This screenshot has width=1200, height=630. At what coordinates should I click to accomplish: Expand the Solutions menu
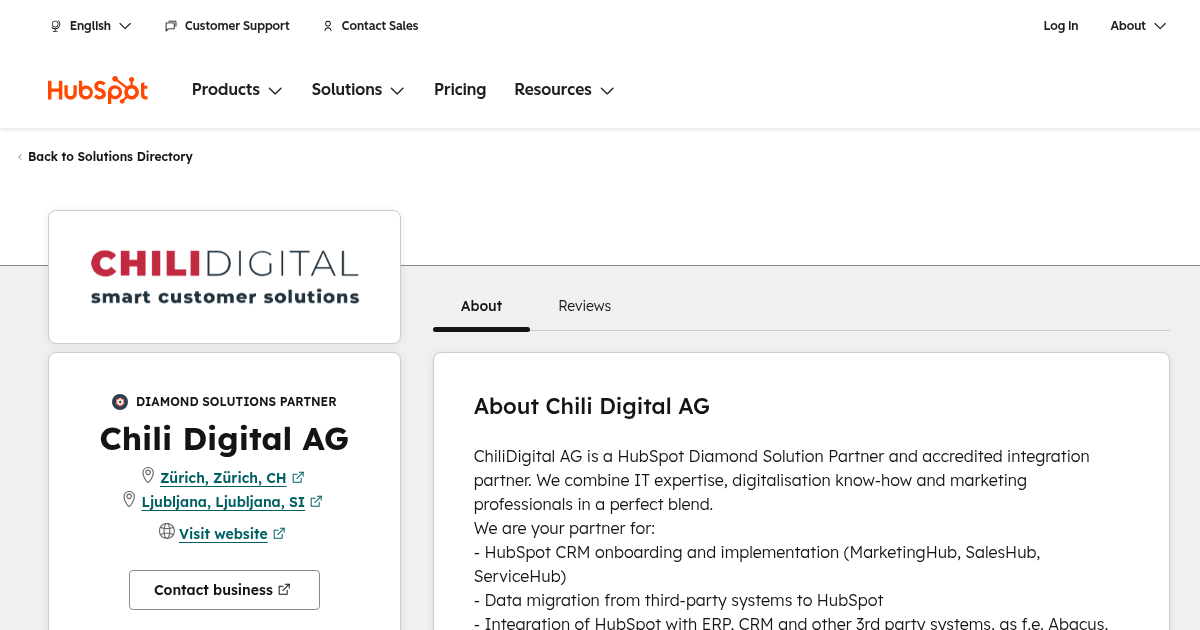coord(358,90)
